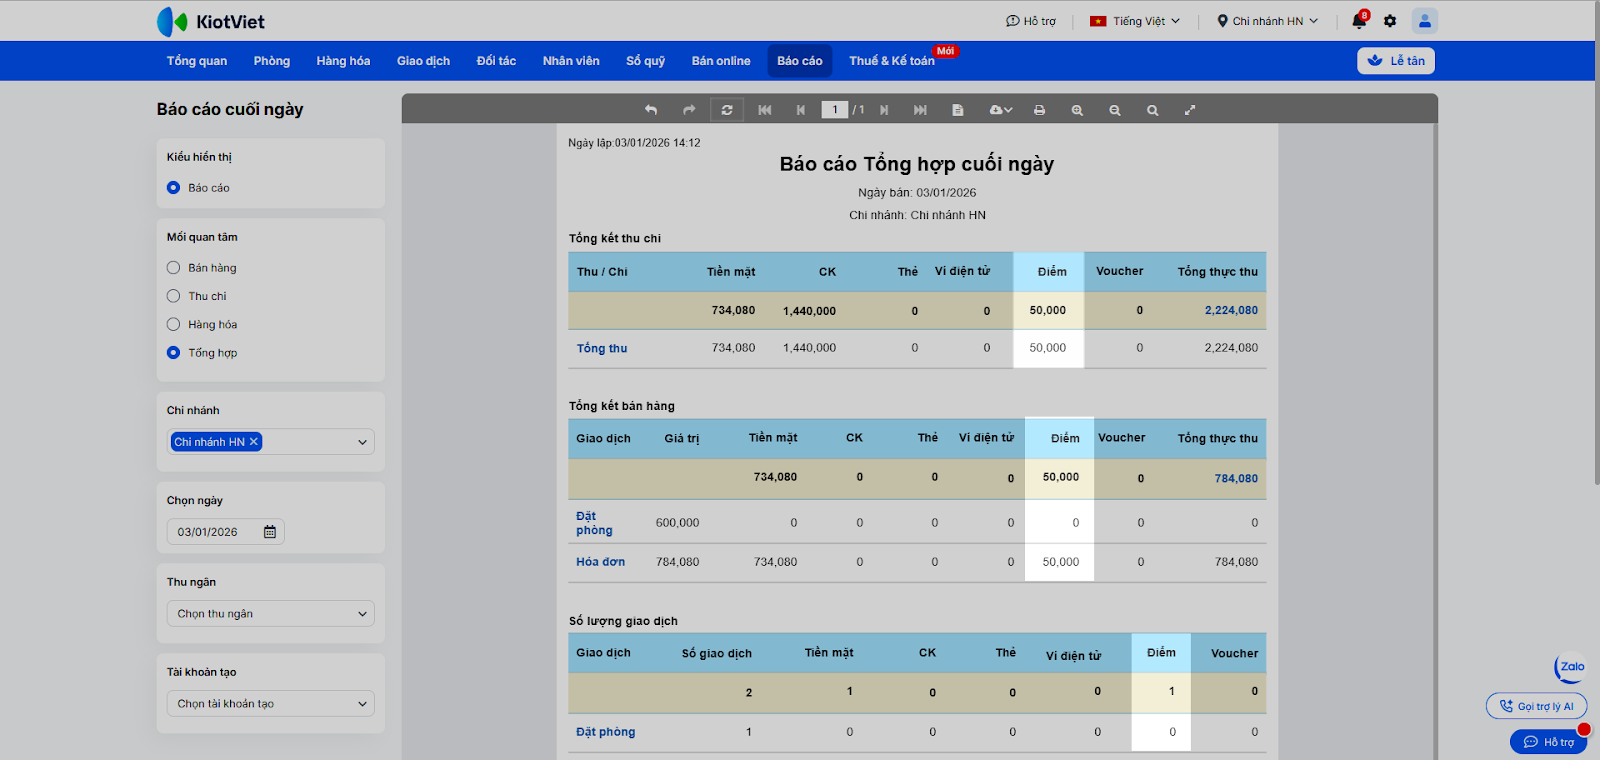Click the Ngày bán: 03/01/2026 text
Screen dimensions: 1600x760
click(x=917, y=193)
